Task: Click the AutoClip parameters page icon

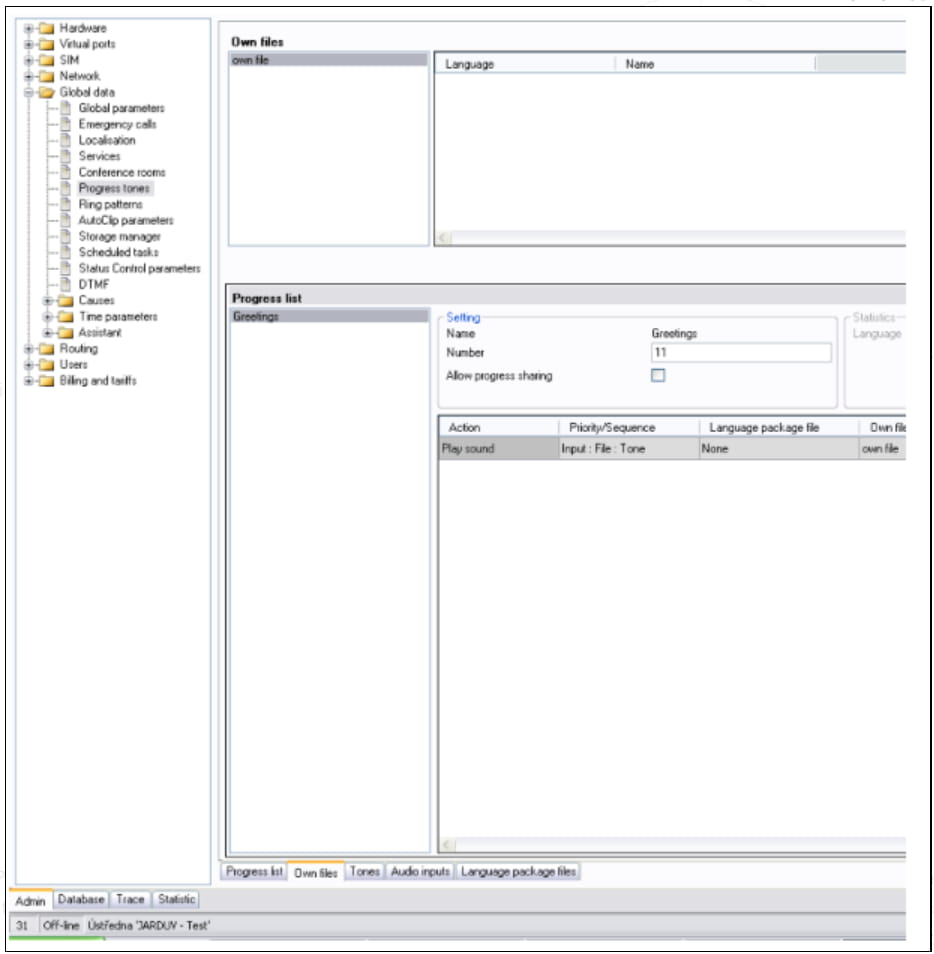Action: 66,220
